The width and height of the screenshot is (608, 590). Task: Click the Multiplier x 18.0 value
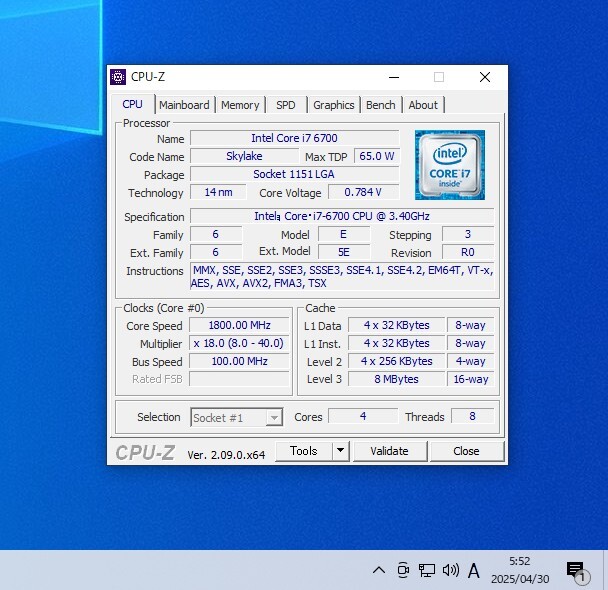click(239, 343)
